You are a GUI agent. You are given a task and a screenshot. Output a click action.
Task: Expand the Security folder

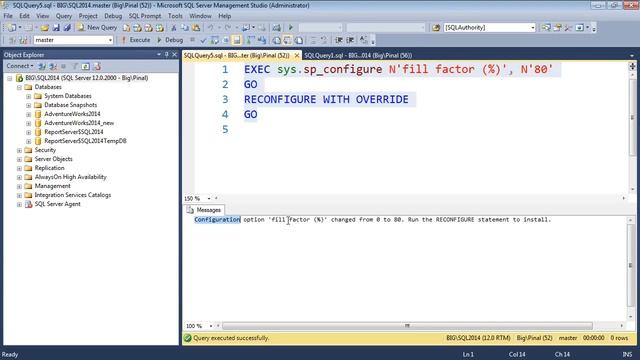19,150
